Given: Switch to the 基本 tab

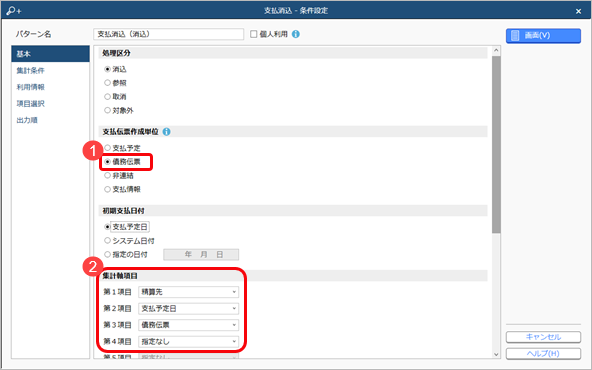Looking at the screenshot, I should point(51,54).
